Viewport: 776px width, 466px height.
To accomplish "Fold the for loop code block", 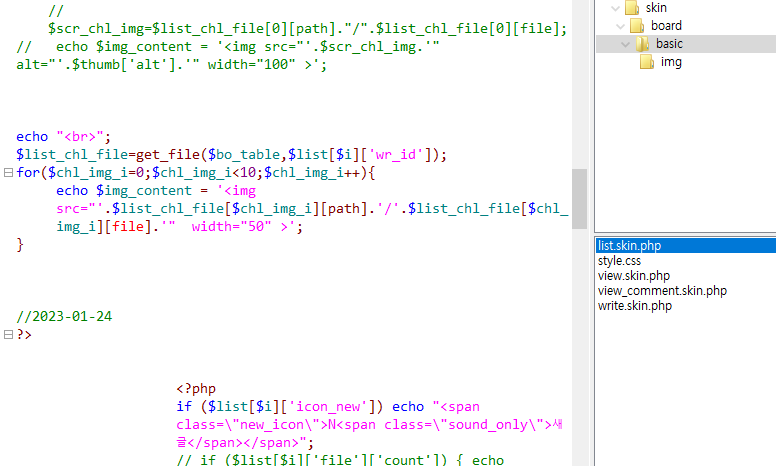I will point(9,173).
